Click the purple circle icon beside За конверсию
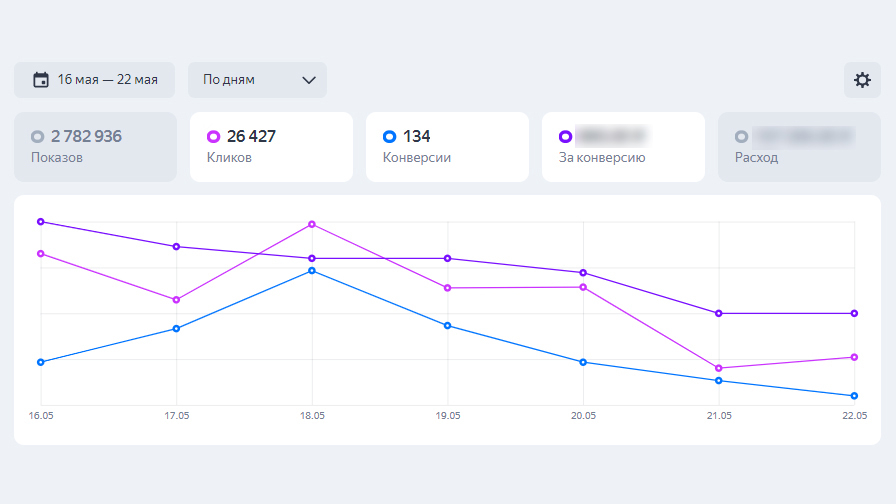Image resolution: width=896 pixels, height=504 pixels. point(565,137)
